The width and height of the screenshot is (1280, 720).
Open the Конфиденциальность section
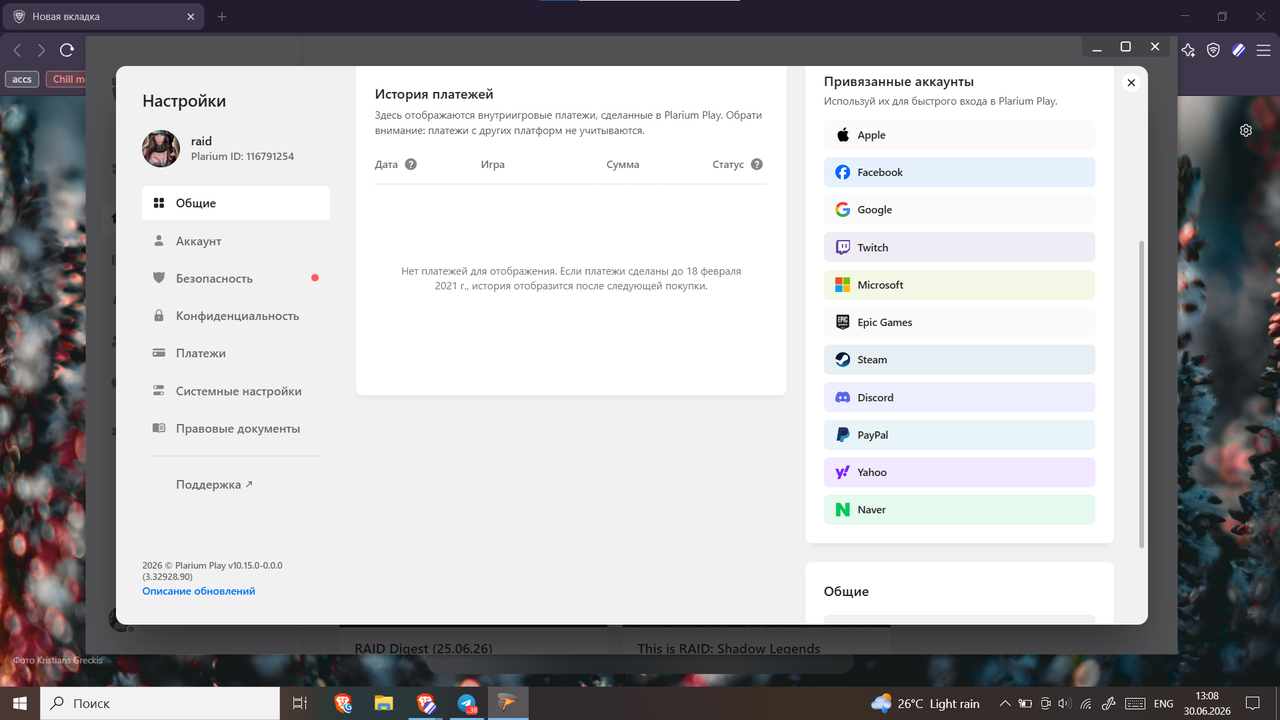pos(236,316)
